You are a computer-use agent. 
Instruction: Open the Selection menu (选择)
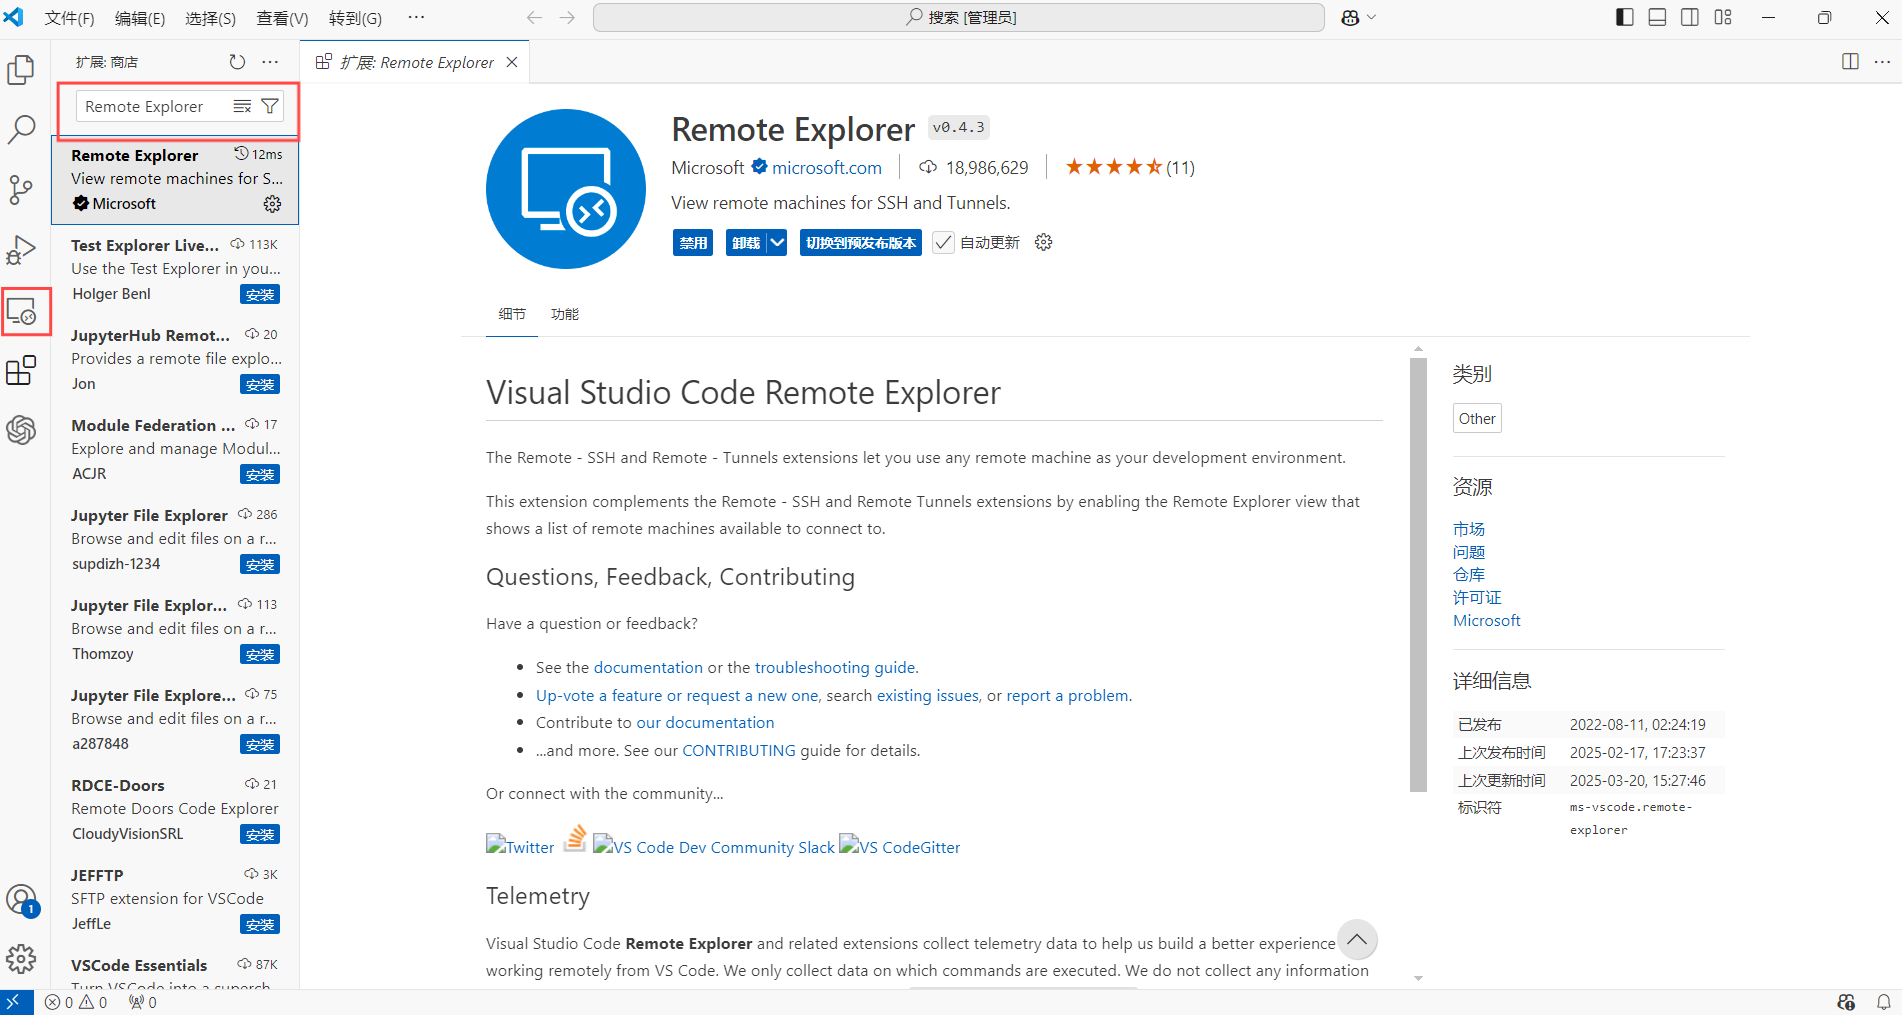coord(210,18)
